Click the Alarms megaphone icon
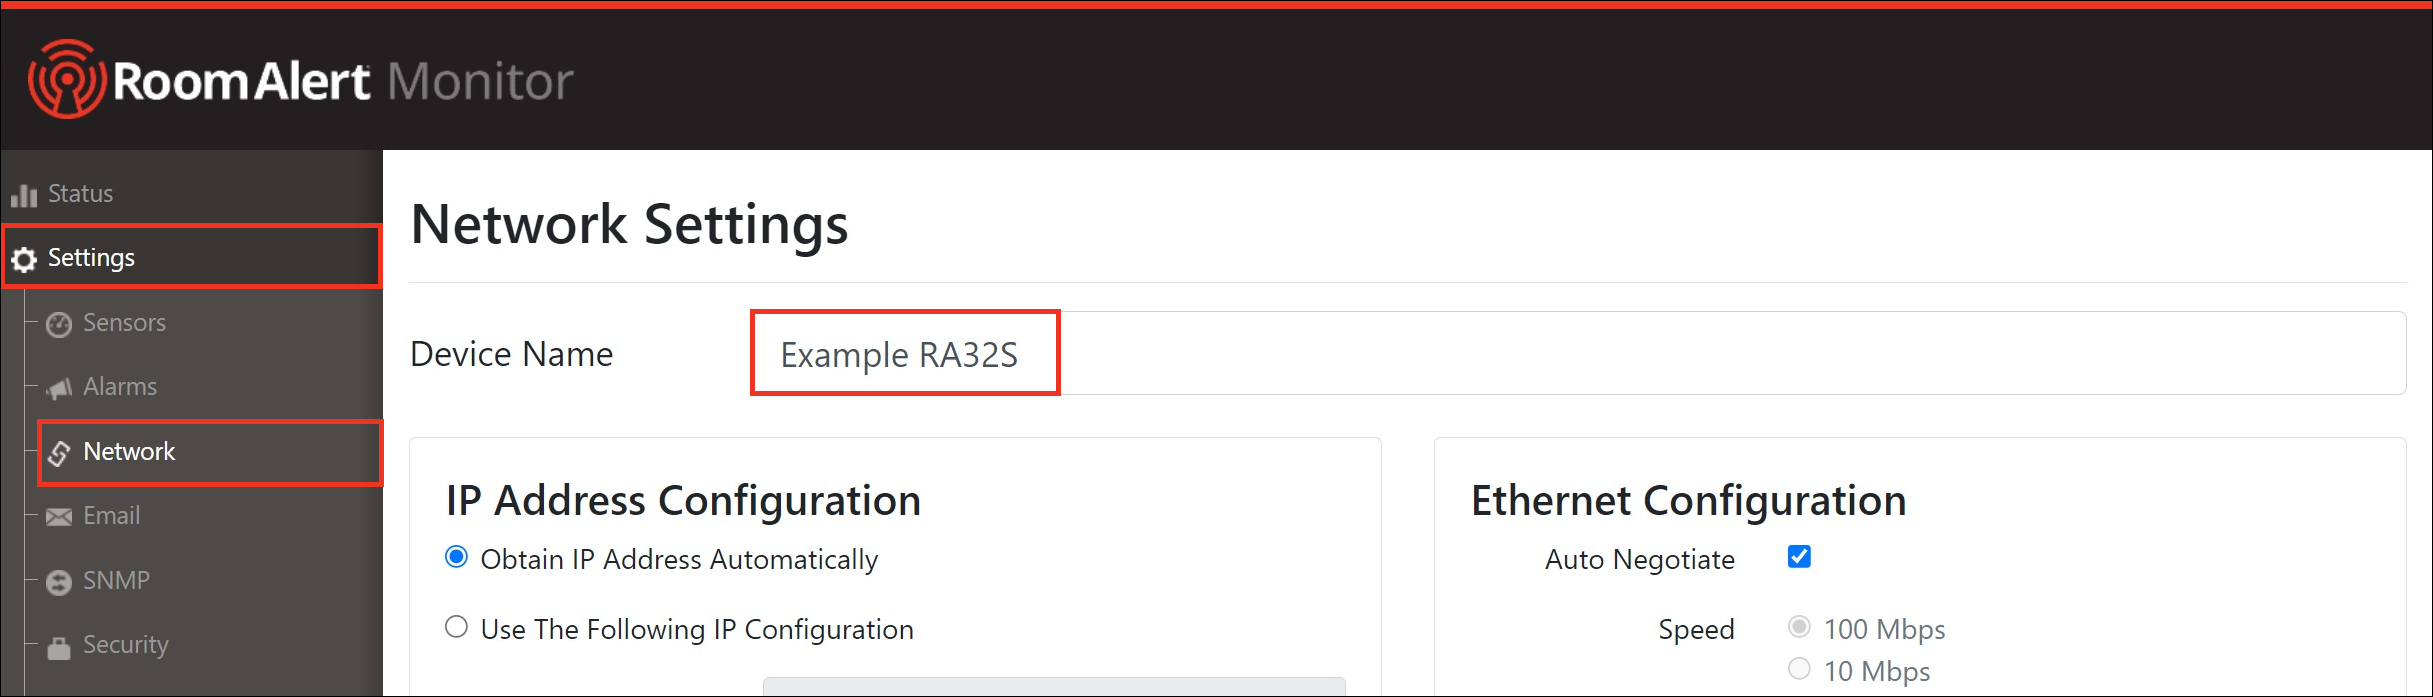The image size is (2433, 697). [x=59, y=388]
